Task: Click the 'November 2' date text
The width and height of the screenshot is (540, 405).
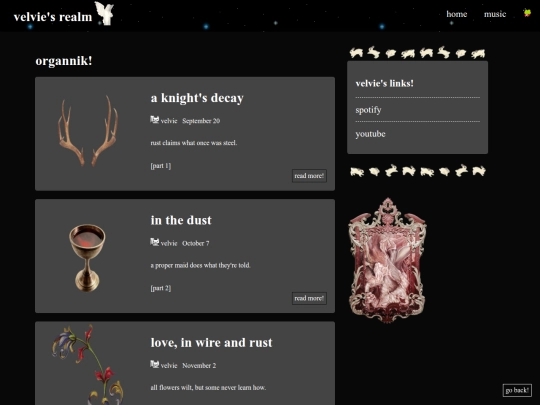Action: tap(199, 366)
